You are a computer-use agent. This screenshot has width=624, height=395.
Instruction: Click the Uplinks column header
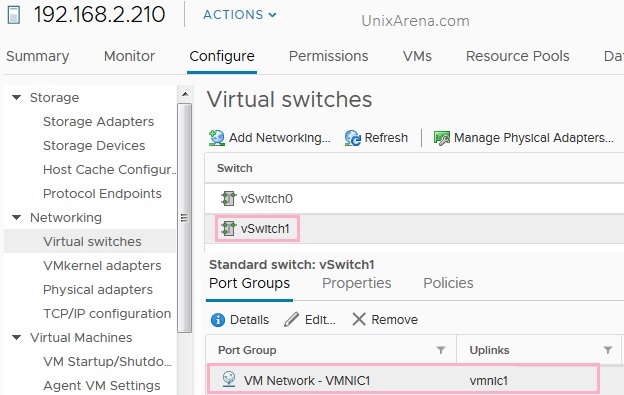click(x=489, y=350)
